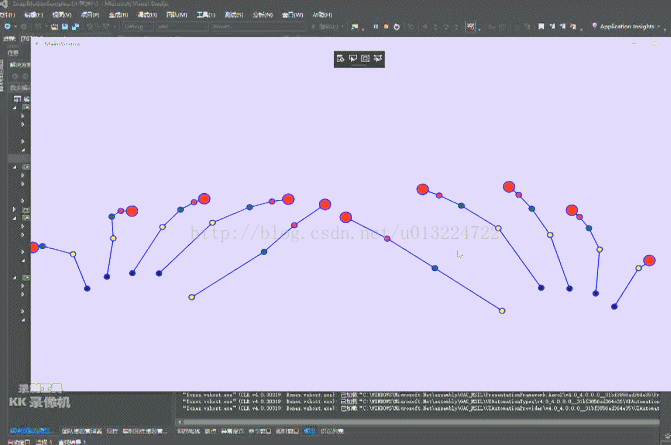Click the Open File folder icon
The height and width of the screenshot is (445, 671).
pos(54,27)
